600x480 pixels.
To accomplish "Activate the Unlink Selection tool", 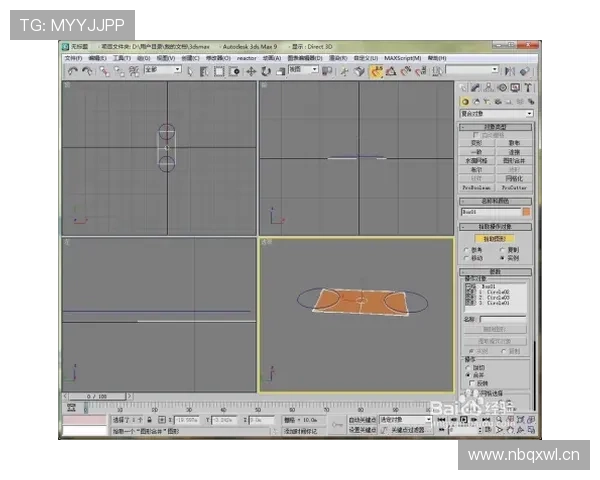I will coord(119,71).
